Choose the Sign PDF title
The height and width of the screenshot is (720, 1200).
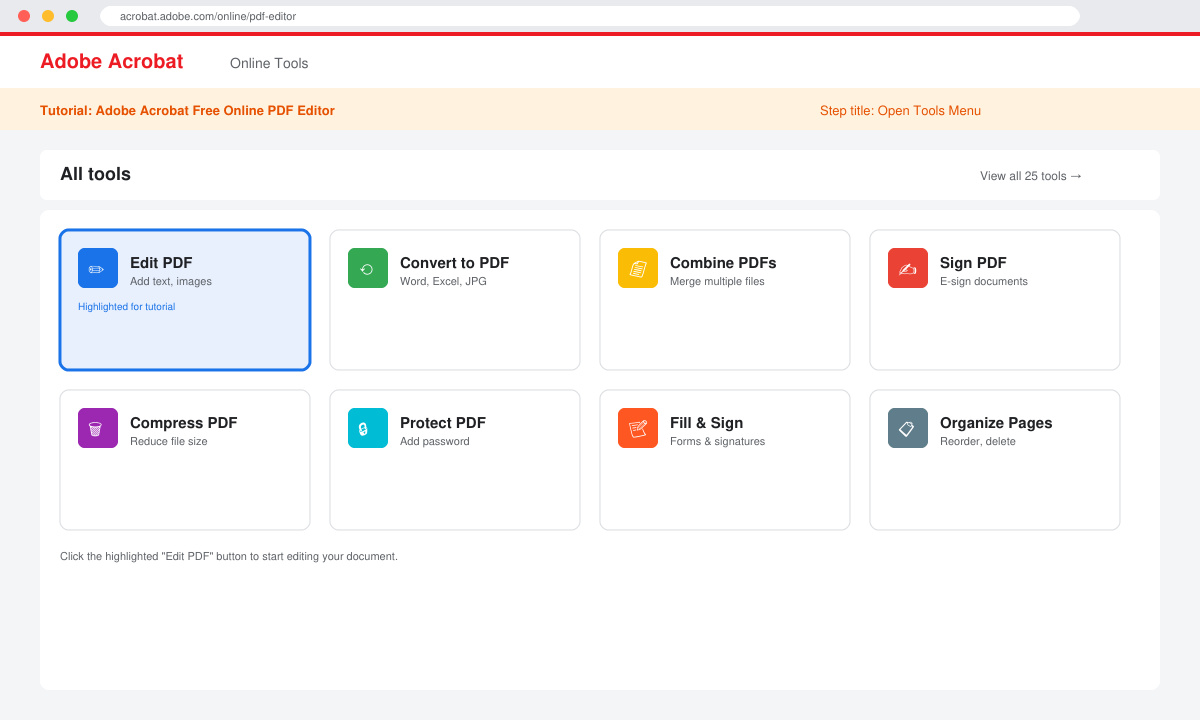pyautogui.click(x=973, y=263)
